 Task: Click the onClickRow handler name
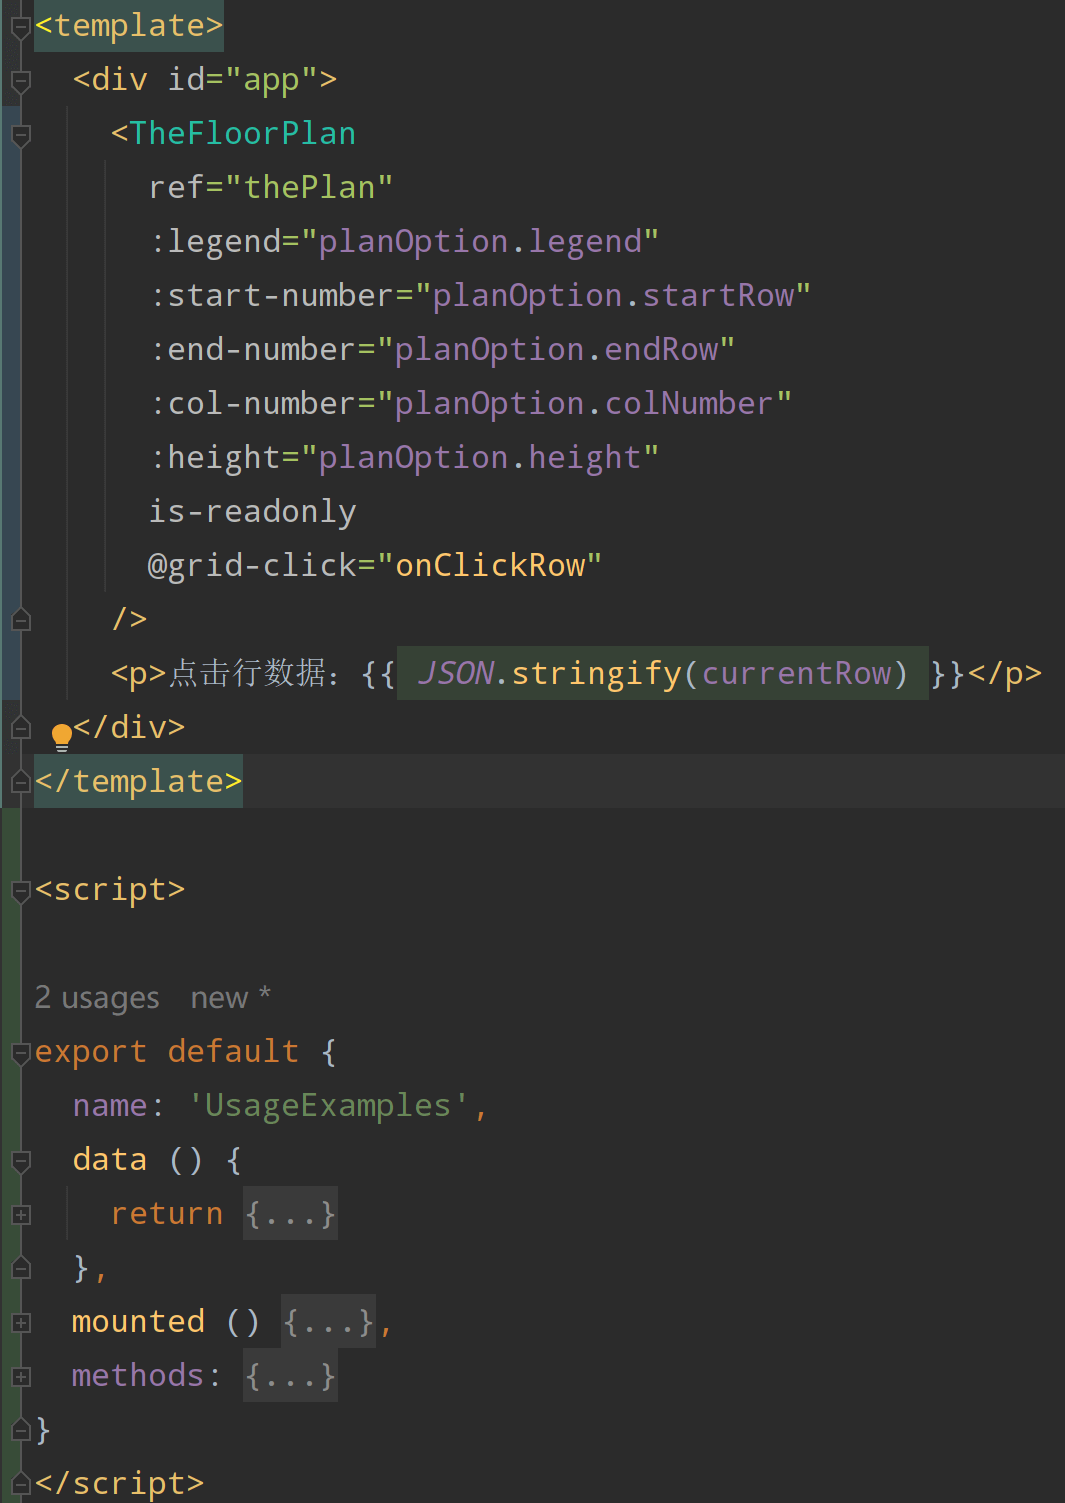click(x=490, y=566)
